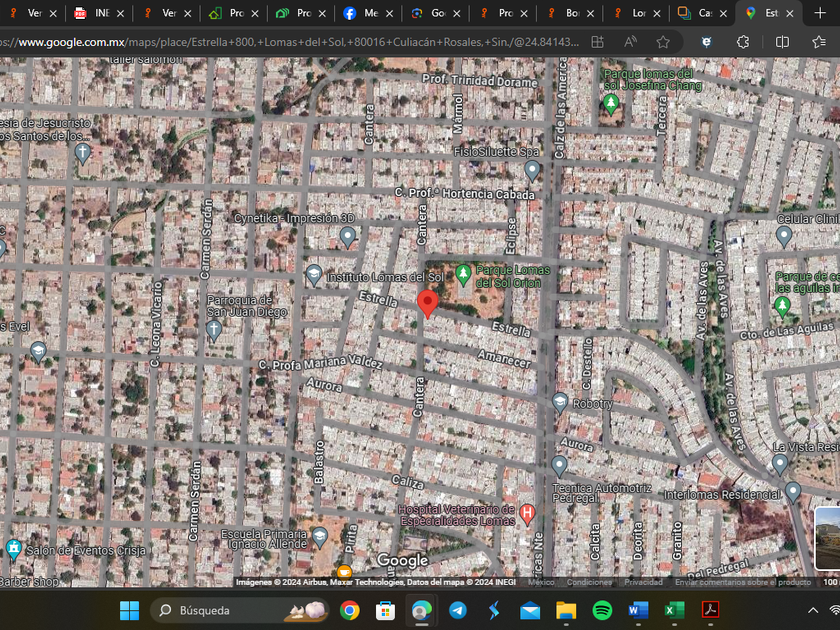
Task: Click the Robotry place marker
Action: tap(560, 402)
